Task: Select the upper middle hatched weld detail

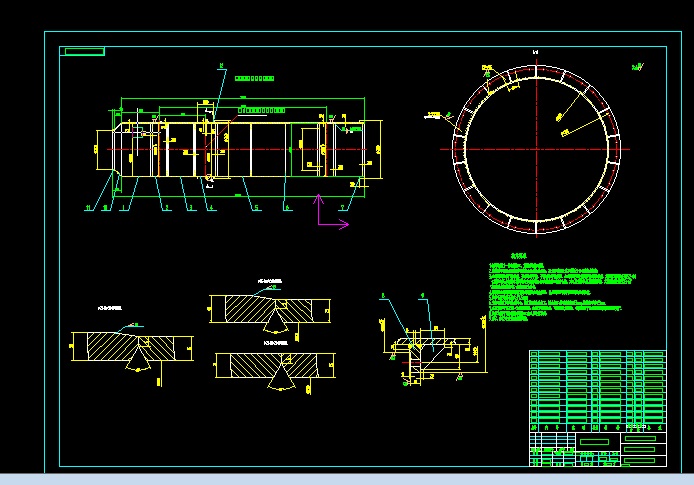Action: point(270,311)
